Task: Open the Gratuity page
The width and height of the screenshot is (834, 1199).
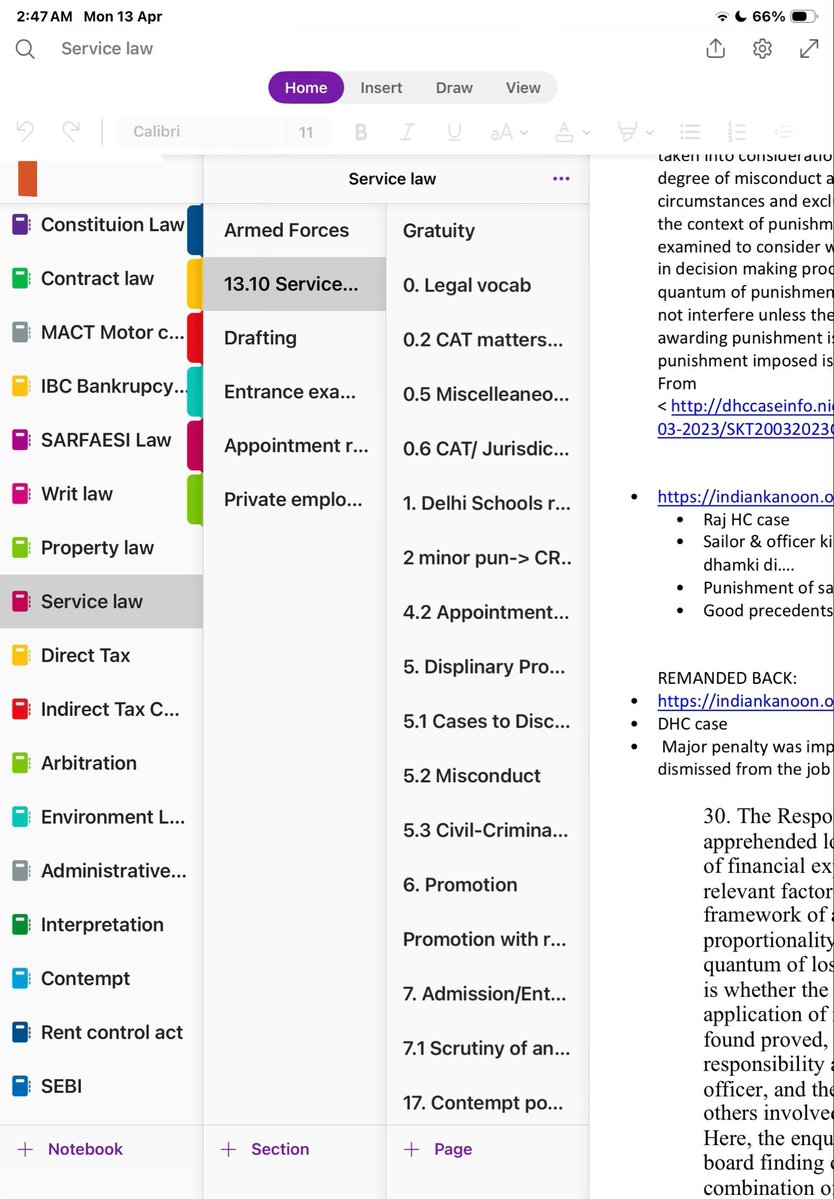Action: (x=488, y=230)
